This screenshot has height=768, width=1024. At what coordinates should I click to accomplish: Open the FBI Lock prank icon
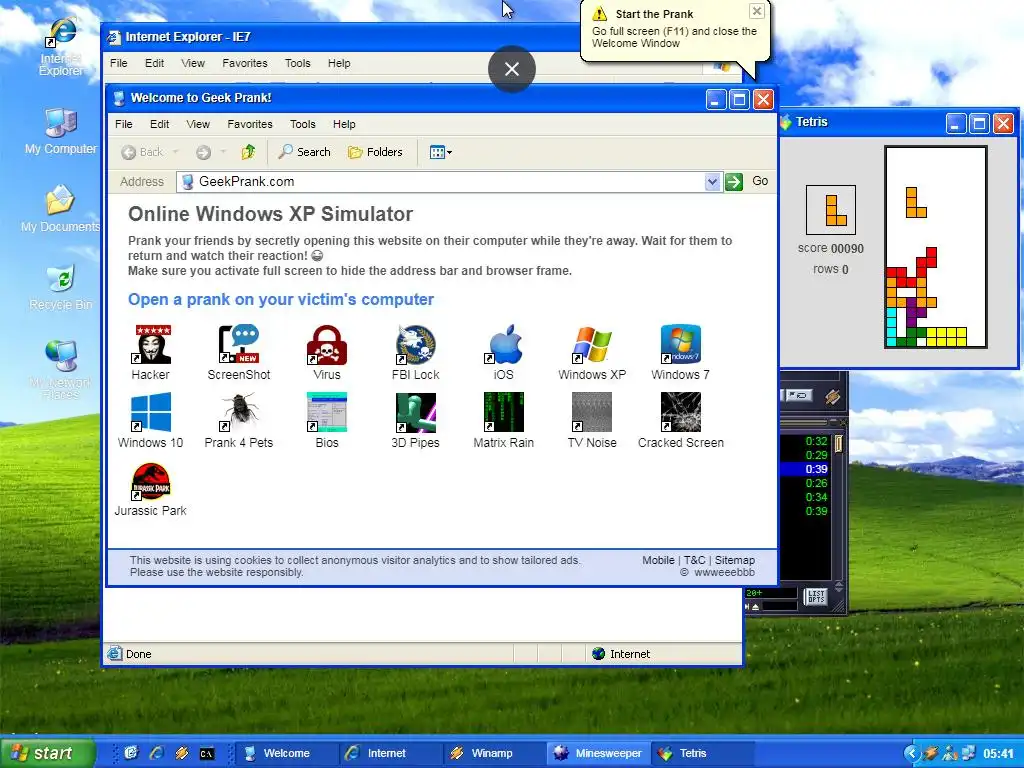pos(415,353)
